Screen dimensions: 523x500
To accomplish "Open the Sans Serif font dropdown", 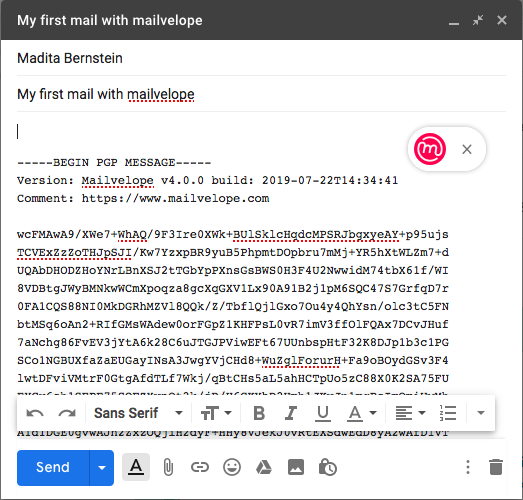I will pos(138,413).
